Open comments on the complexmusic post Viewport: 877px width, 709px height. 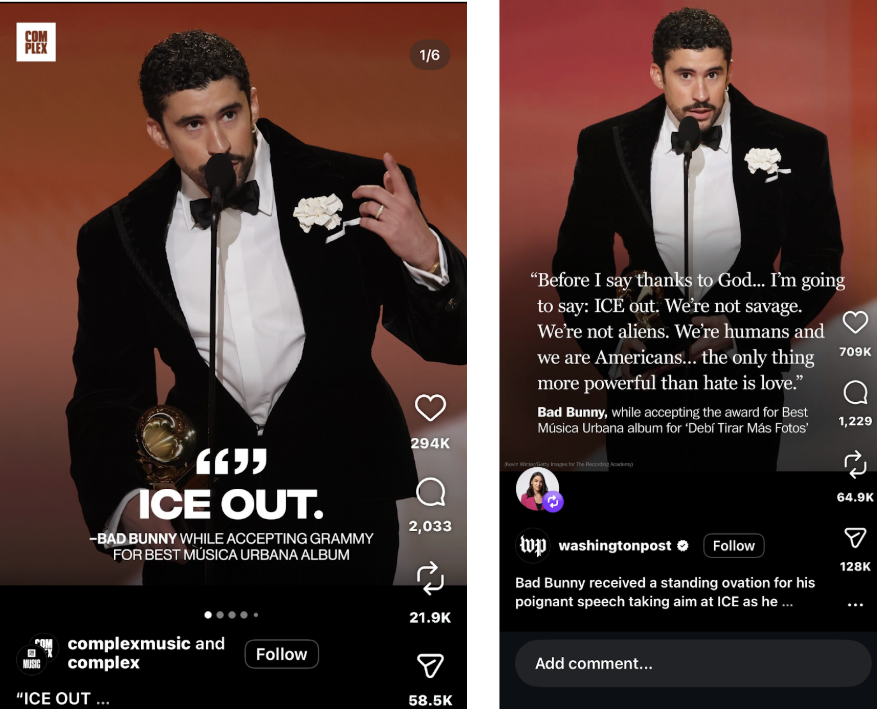click(x=430, y=493)
